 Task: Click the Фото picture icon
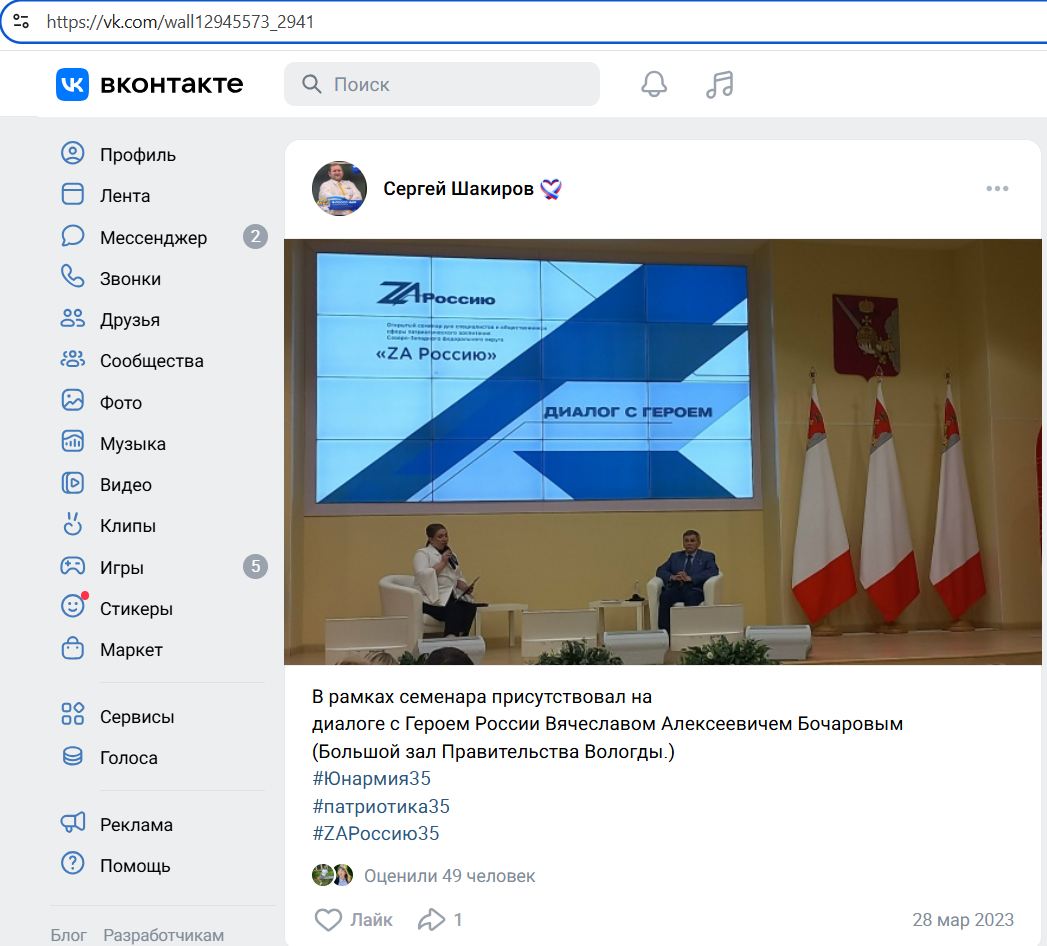(73, 401)
